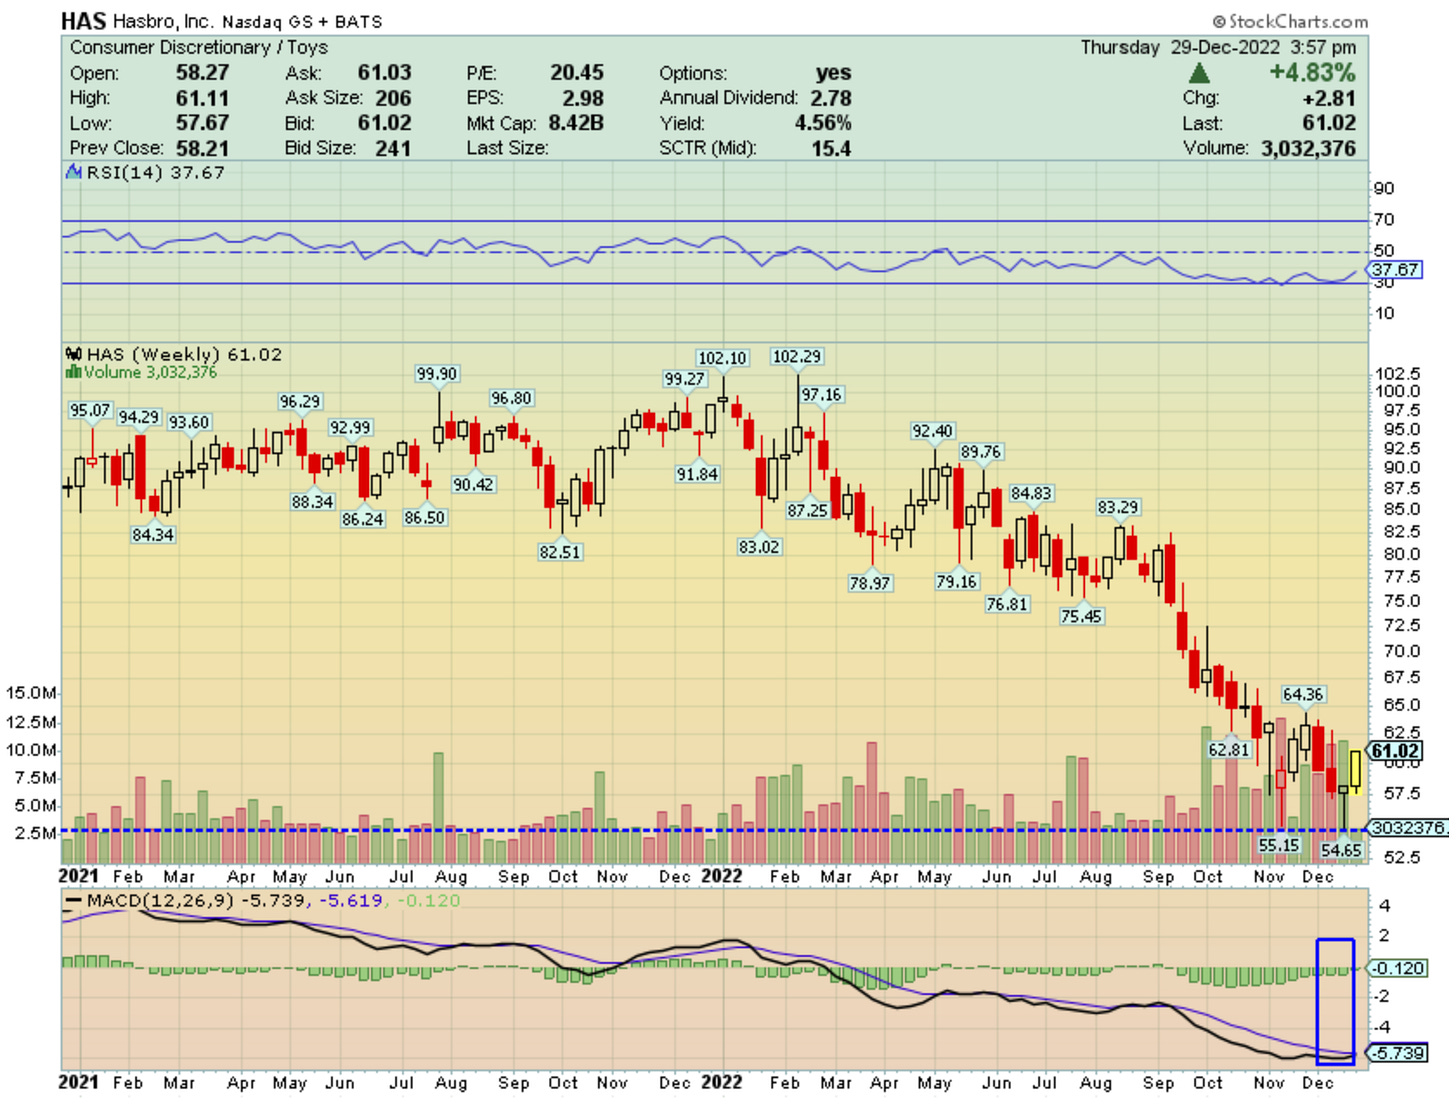Click the RSI current value tag 37.67
Viewport: 1456px width, 1106px height.
click(x=1395, y=270)
